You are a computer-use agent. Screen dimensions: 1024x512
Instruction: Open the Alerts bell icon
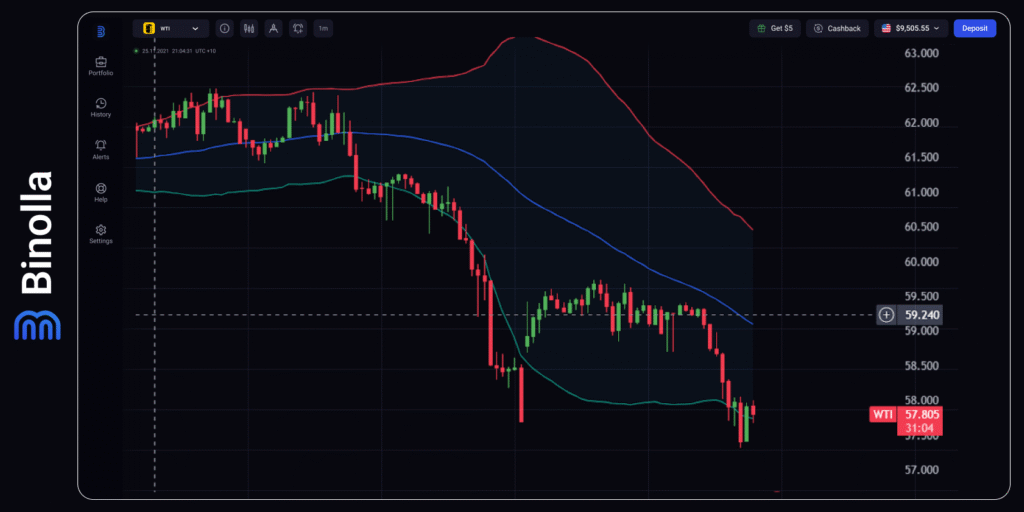coord(100,149)
